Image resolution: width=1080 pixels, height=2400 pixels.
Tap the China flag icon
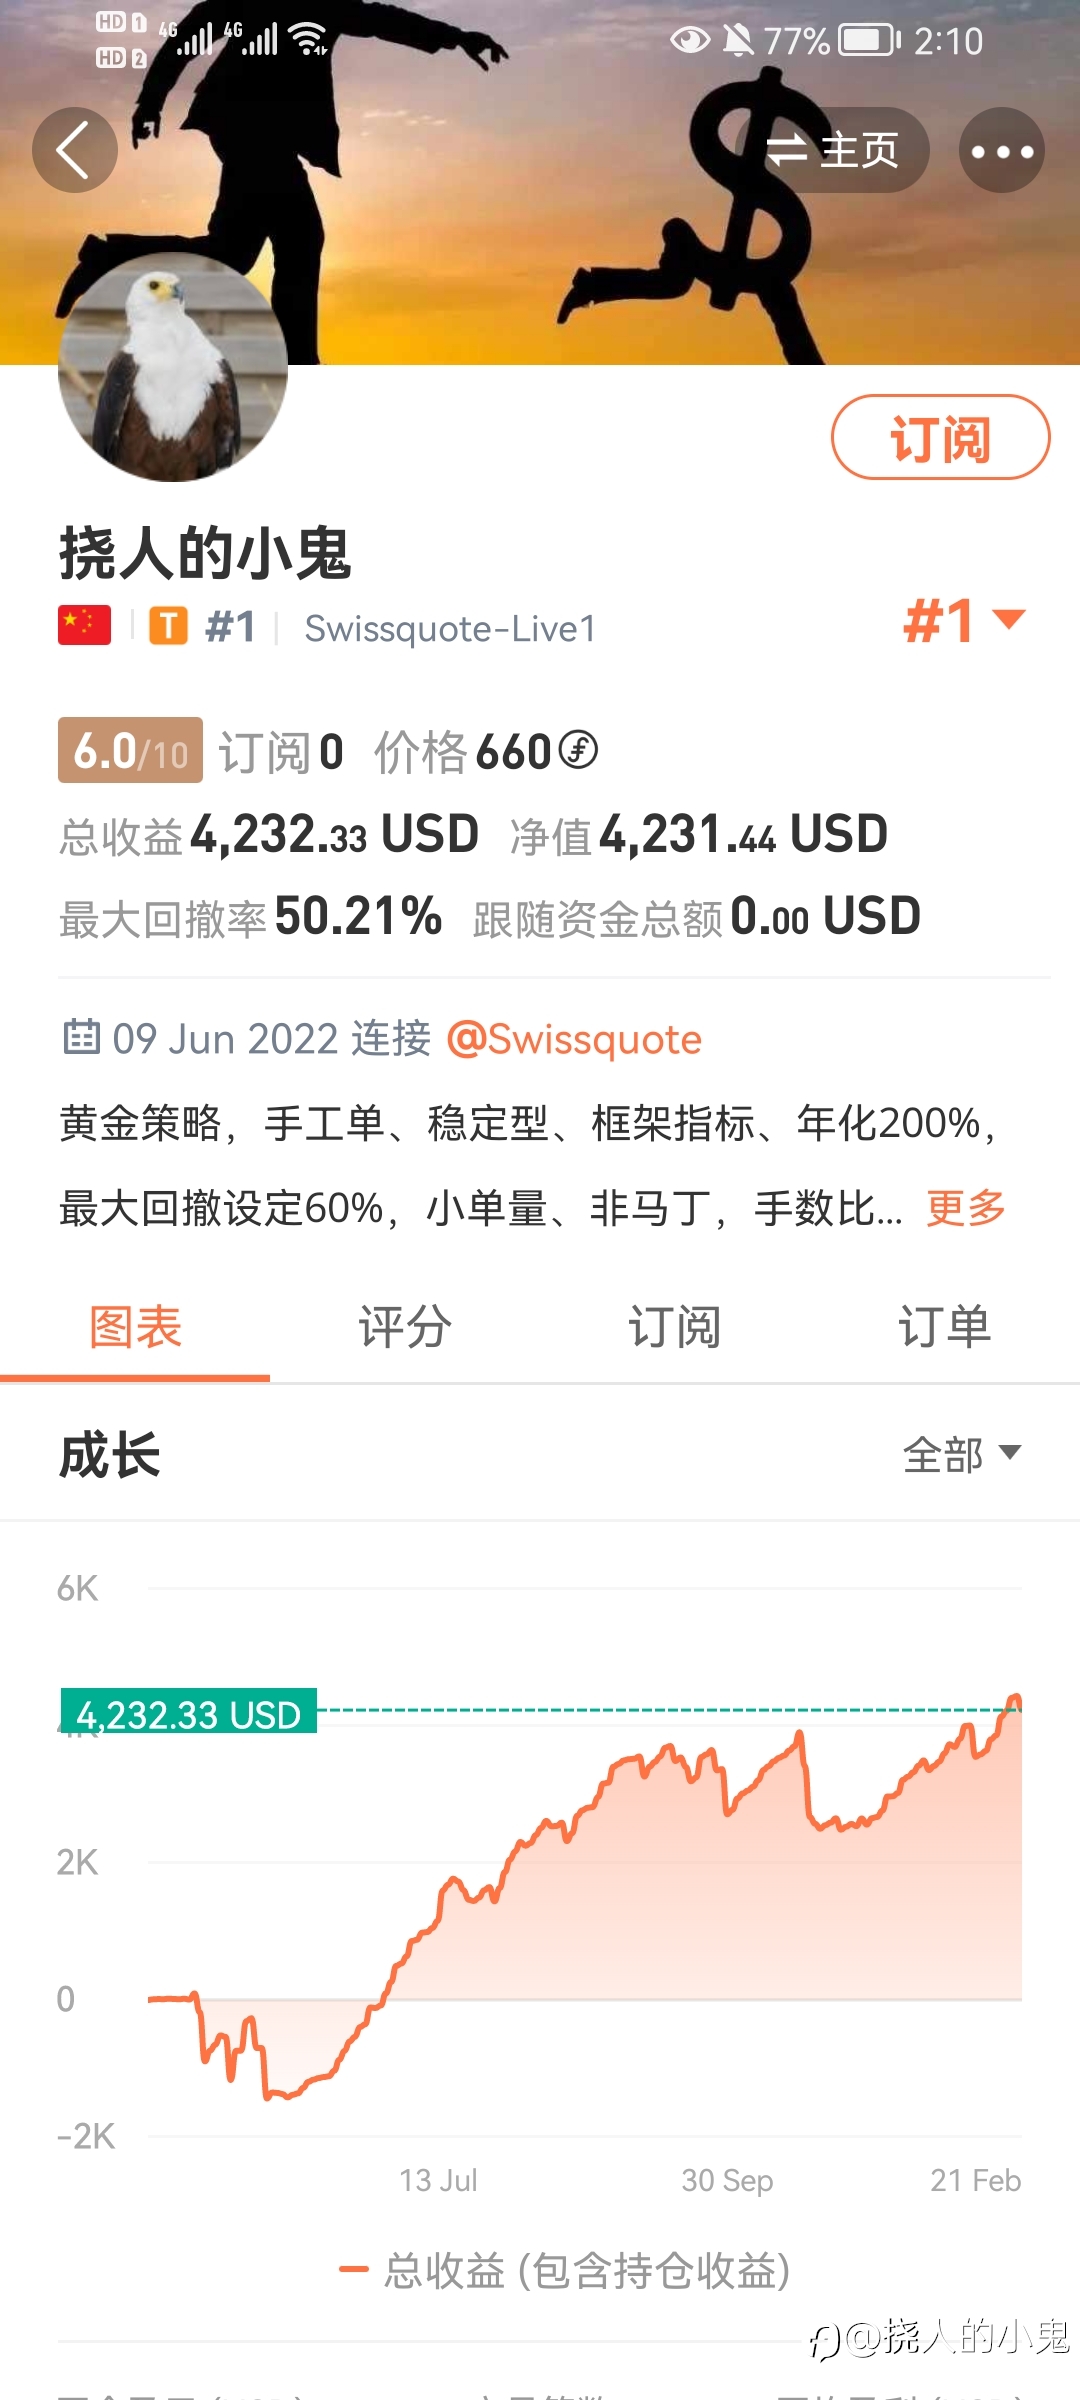click(x=84, y=626)
